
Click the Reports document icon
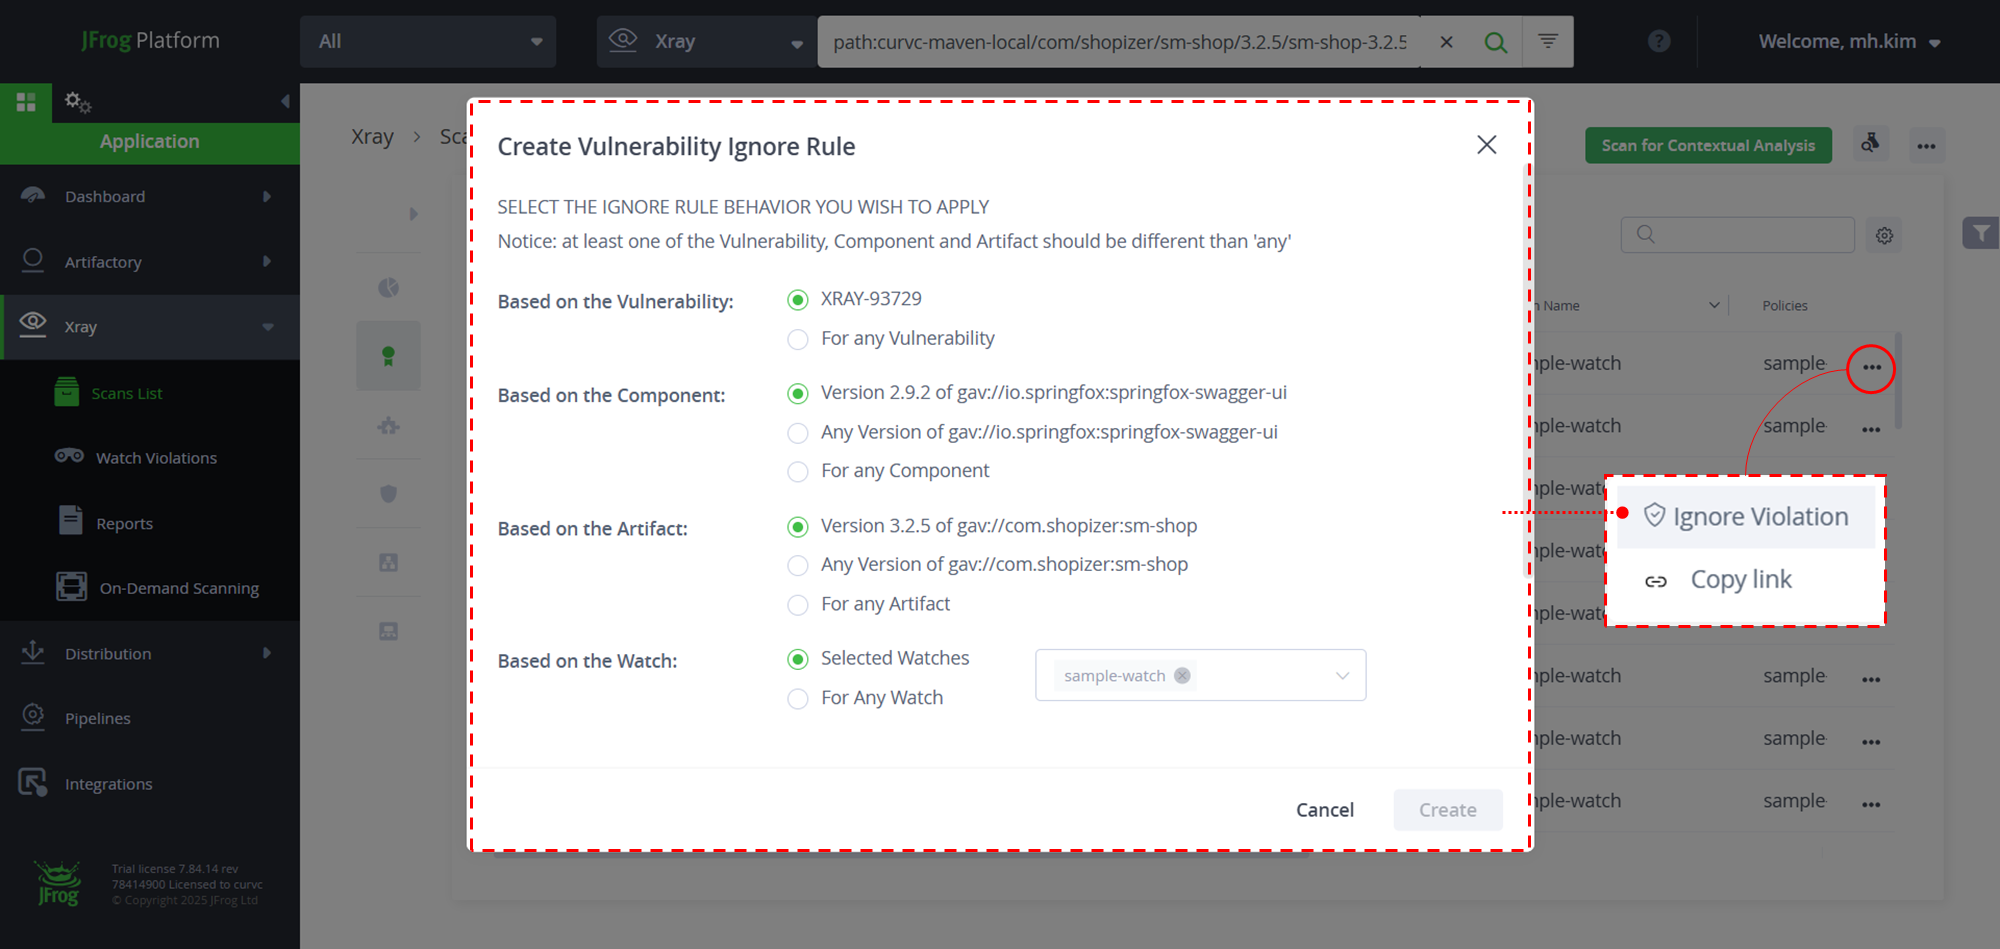pyautogui.click(x=71, y=520)
